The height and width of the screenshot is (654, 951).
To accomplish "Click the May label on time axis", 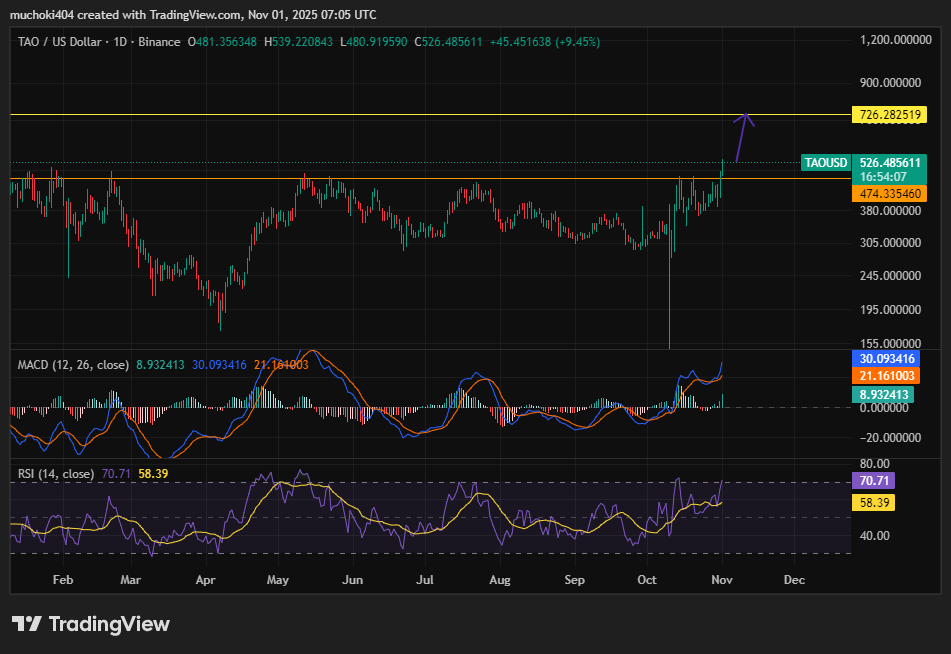I will 278,579.
